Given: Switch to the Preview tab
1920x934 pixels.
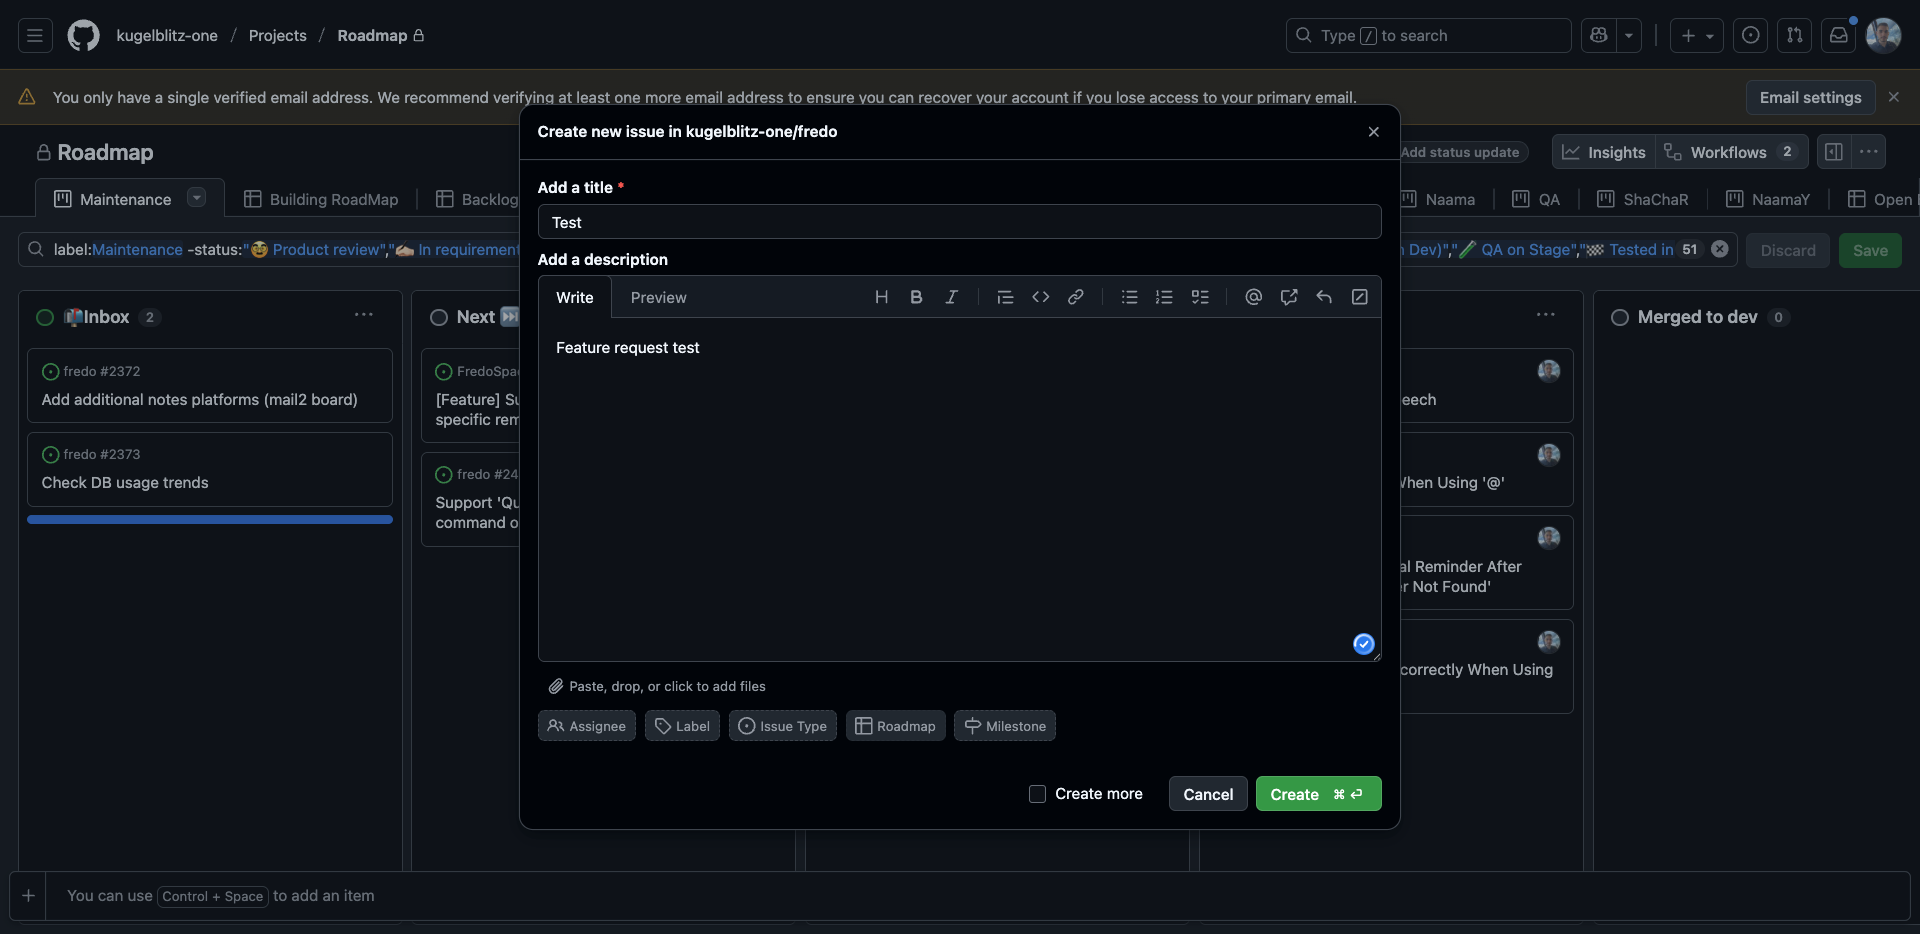Looking at the screenshot, I should click(658, 298).
